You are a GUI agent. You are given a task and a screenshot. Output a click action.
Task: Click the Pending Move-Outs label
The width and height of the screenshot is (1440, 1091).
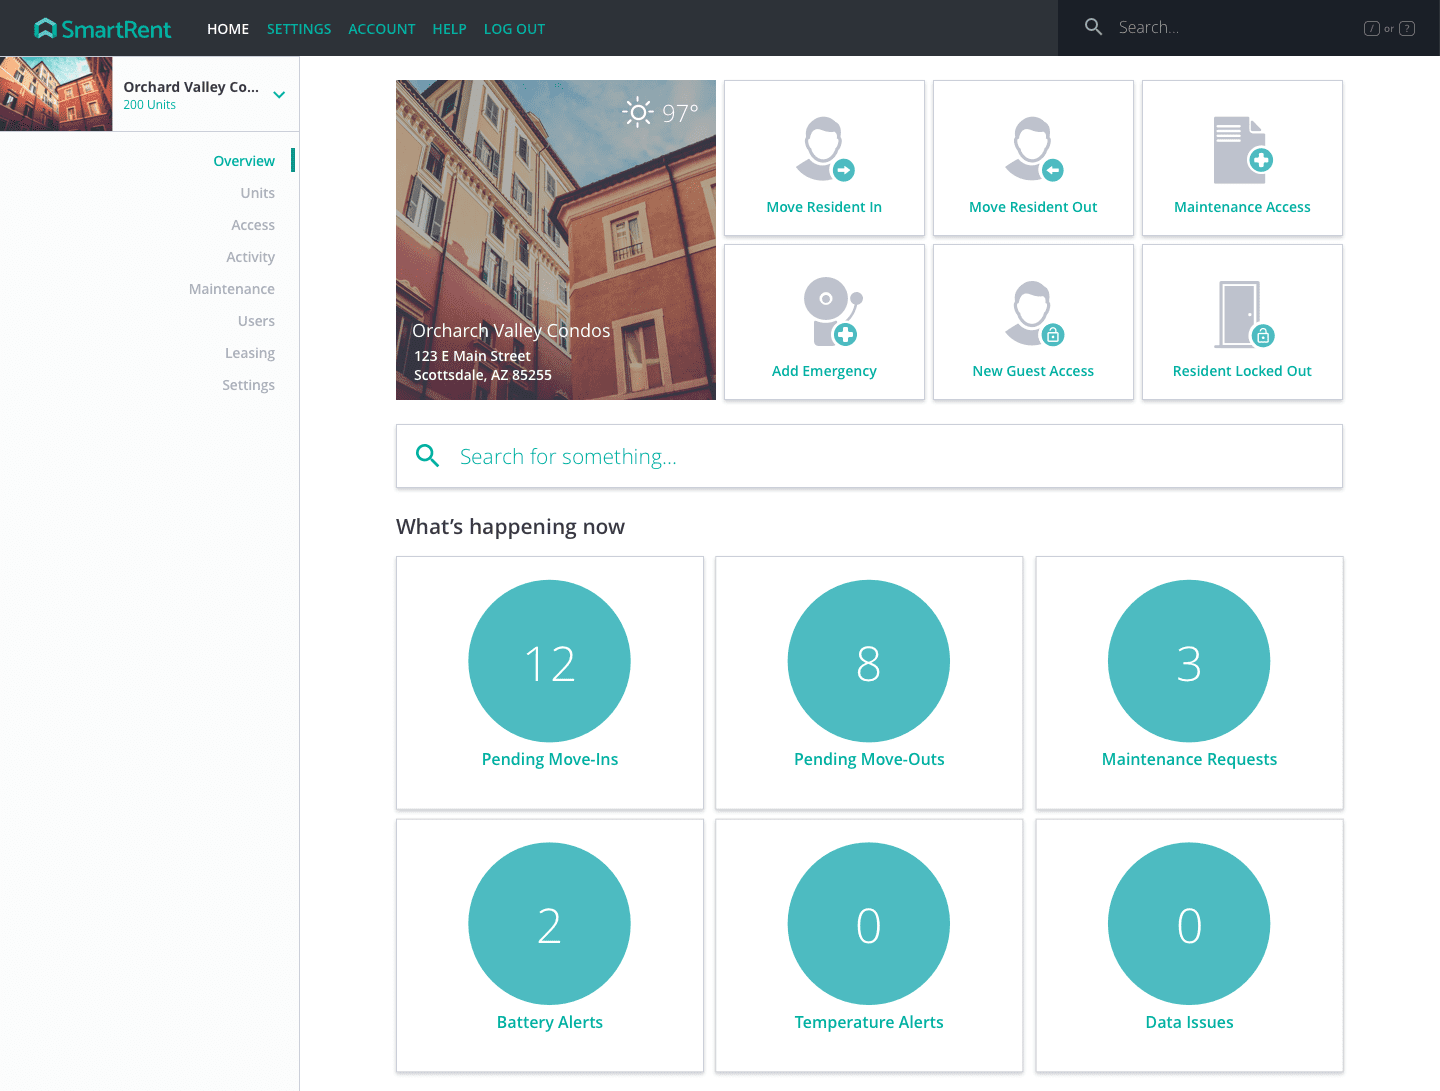click(x=869, y=759)
